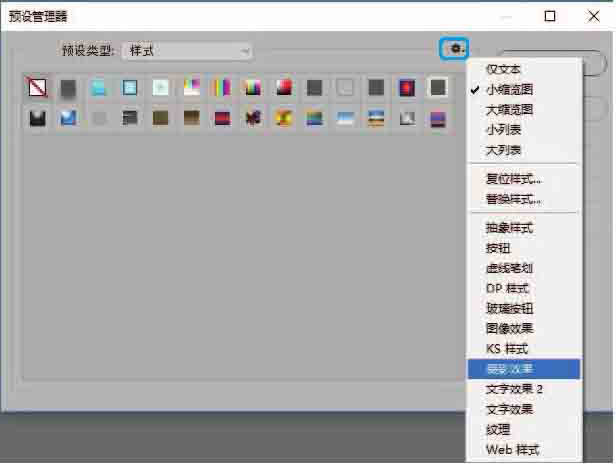Select the yellow-orange swirl style thumbnail
This screenshot has width=616, height=464.
[x=284, y=118]
